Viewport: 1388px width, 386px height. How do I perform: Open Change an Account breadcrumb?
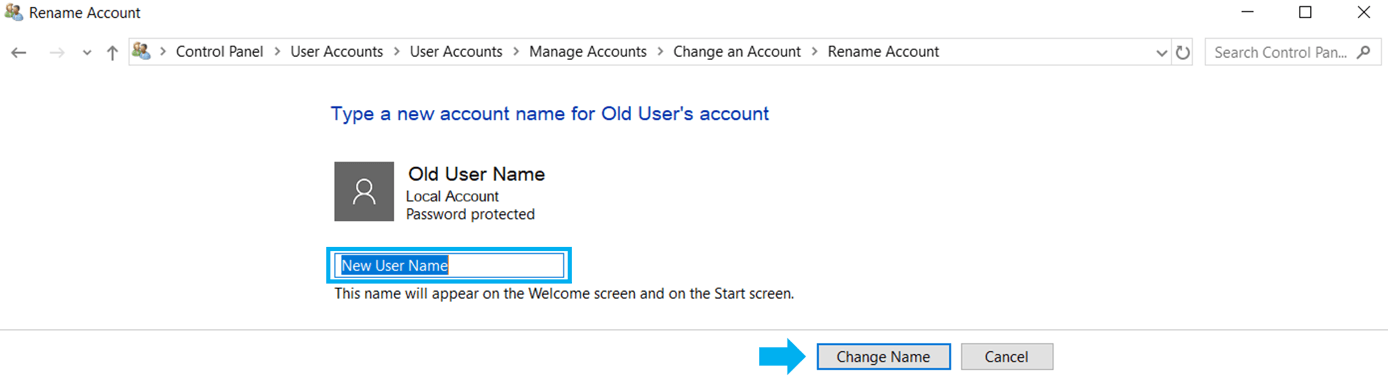[737, 52]
